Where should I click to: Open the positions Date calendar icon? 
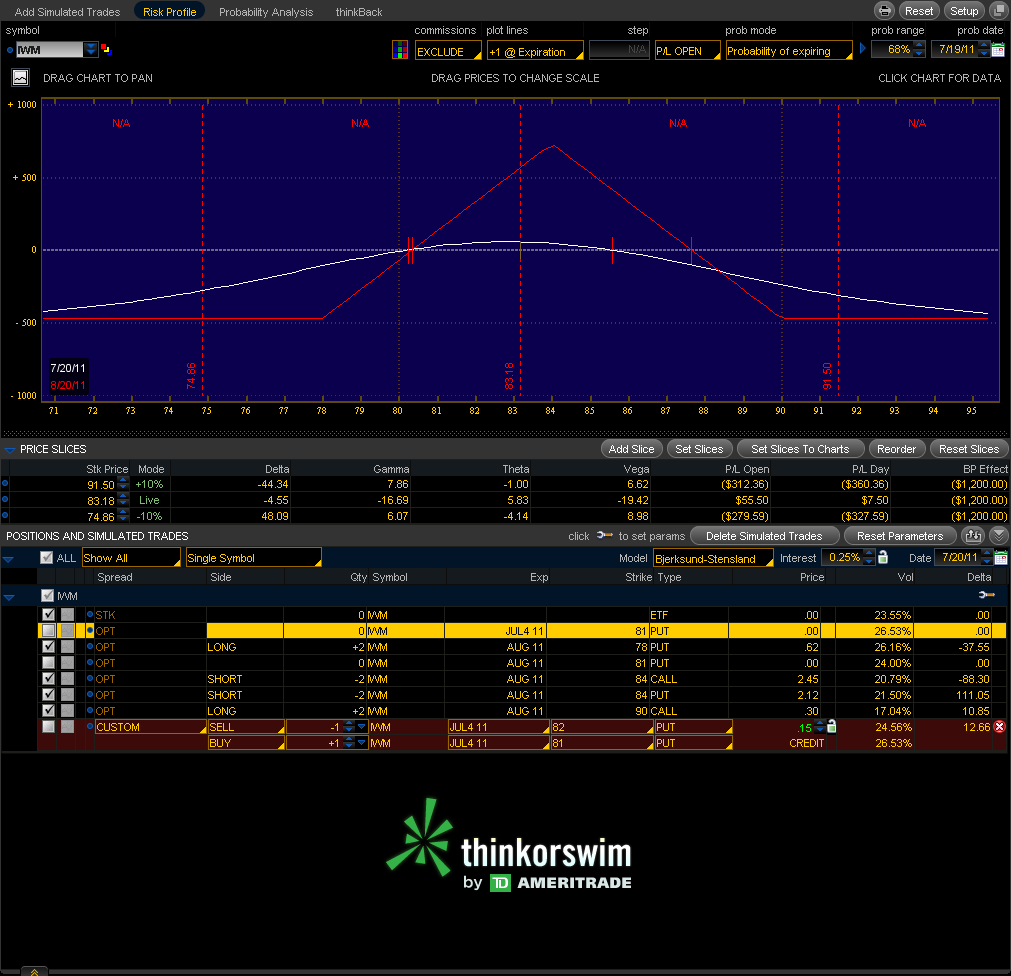tap(1001, 558)
